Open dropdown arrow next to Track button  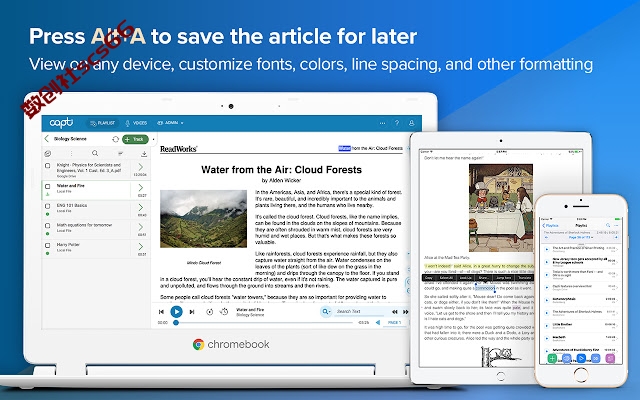pyautogui.click(x=153, y=139)
